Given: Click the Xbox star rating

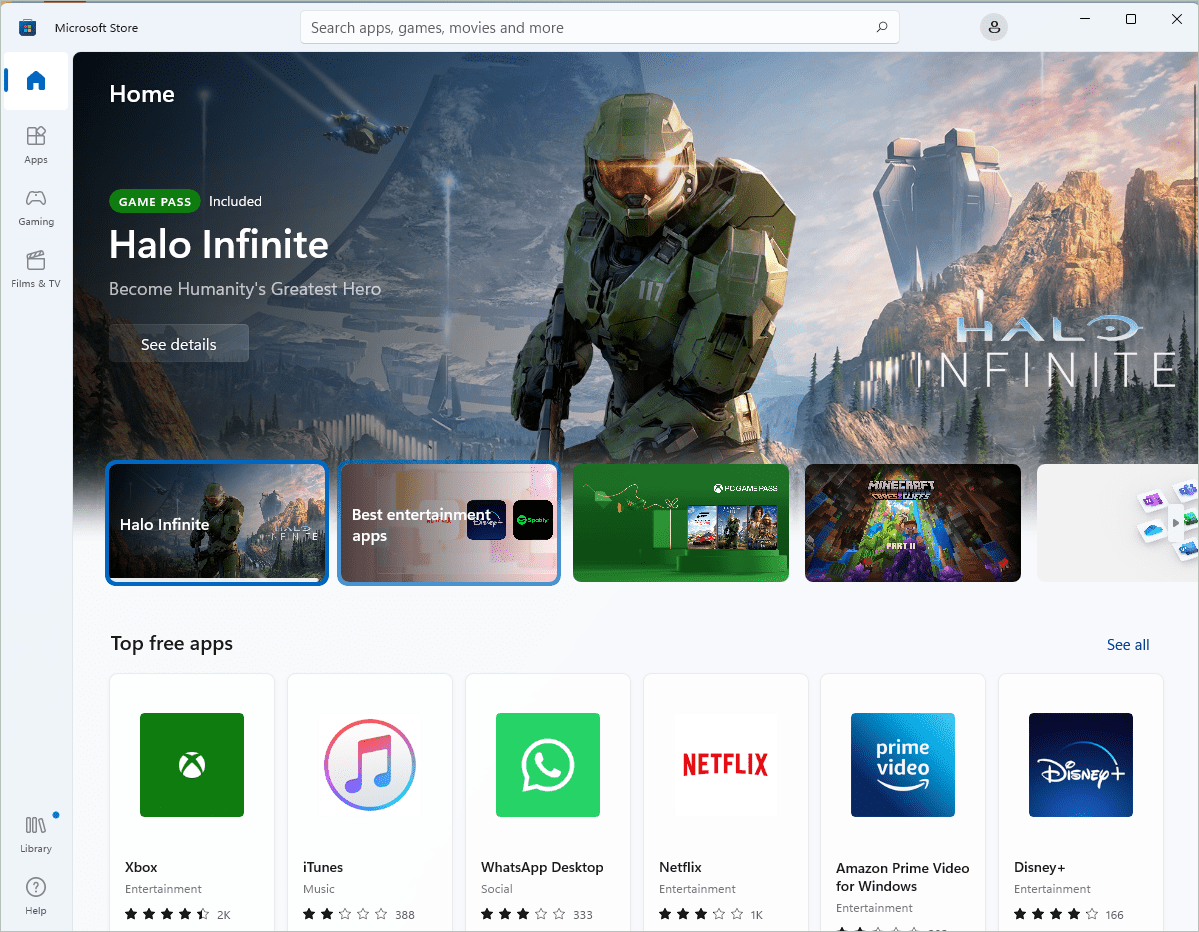Looking at the screenshot, I should point(167,914).
